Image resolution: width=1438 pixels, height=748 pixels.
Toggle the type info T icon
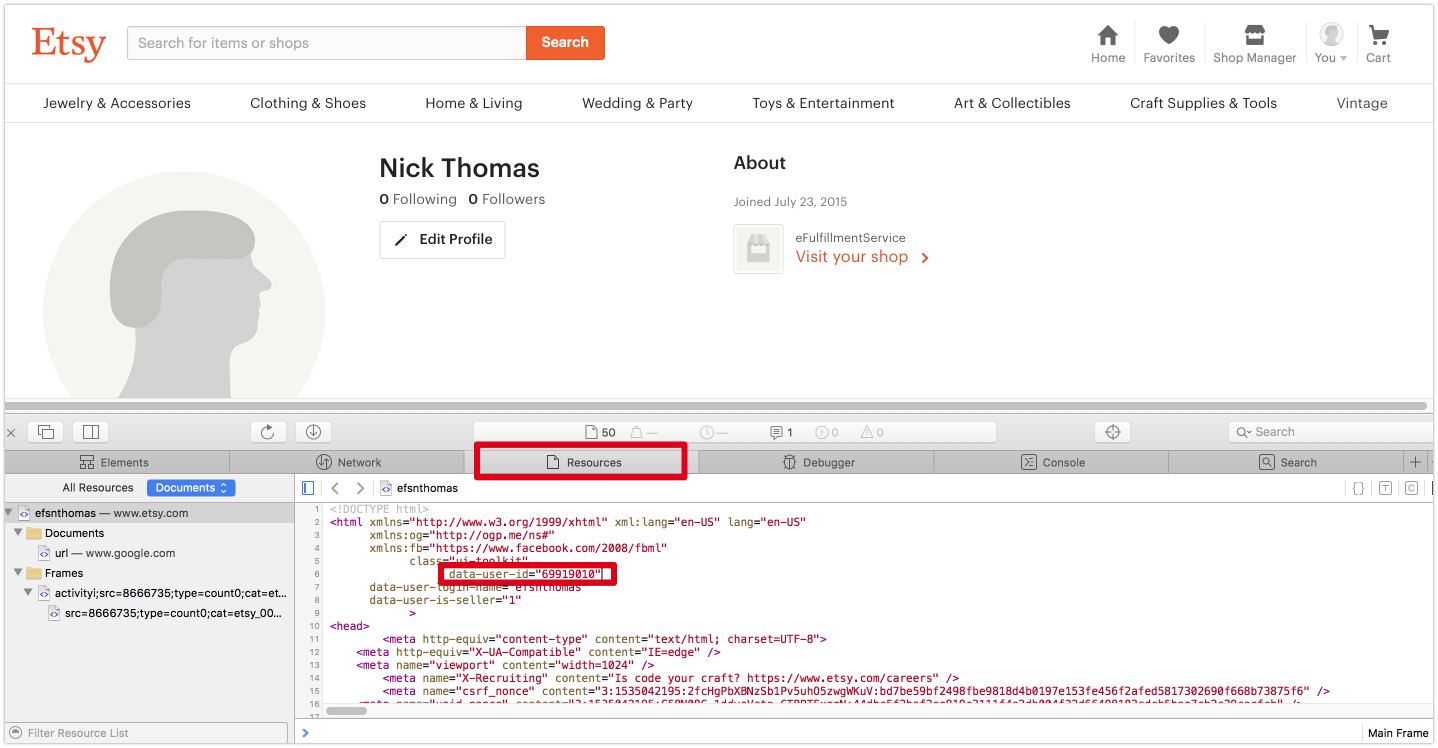[x=1385, y=488]
